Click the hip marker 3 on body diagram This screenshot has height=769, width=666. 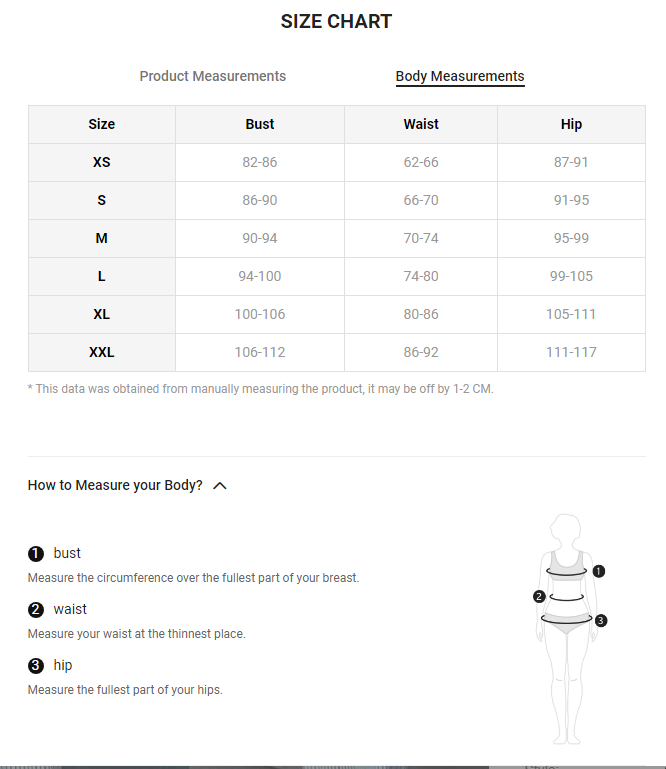601,621
